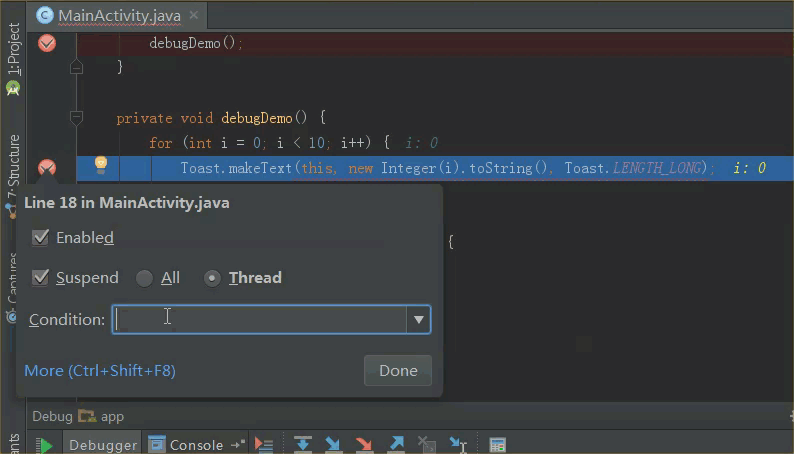Image resolution: width=794 pixels, height=454 pixels.
Task: Click the Step Out icon
Action: tap(396, 444)
